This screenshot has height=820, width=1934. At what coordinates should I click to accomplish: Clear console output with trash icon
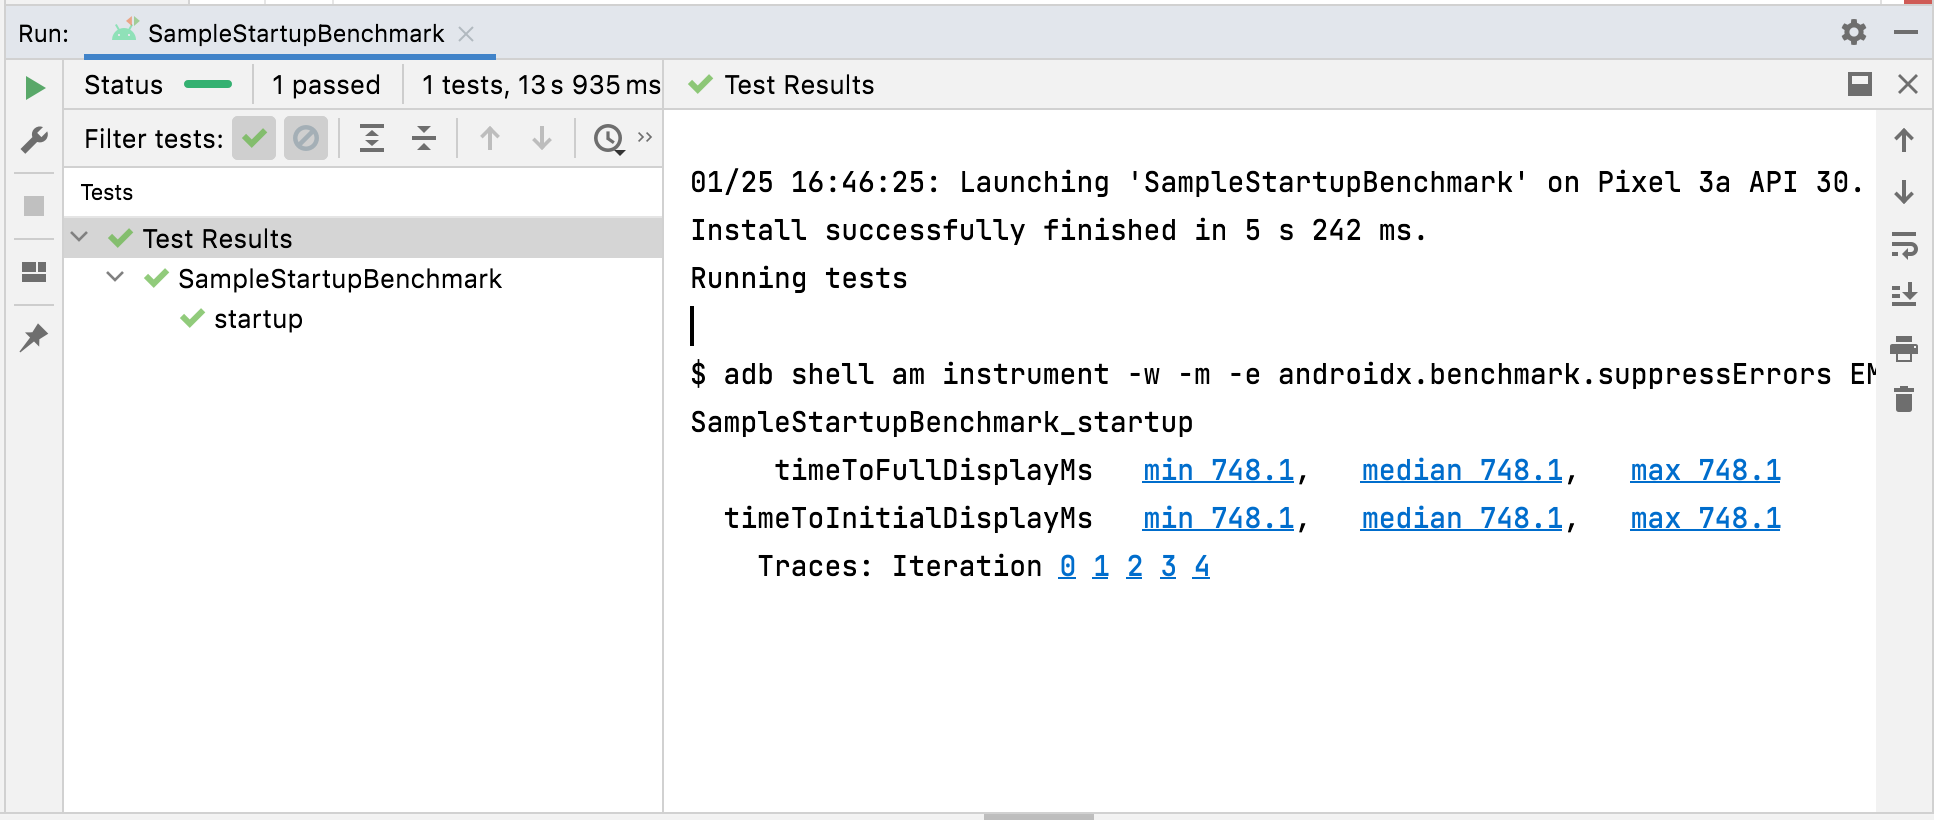tap(1904, 400)
